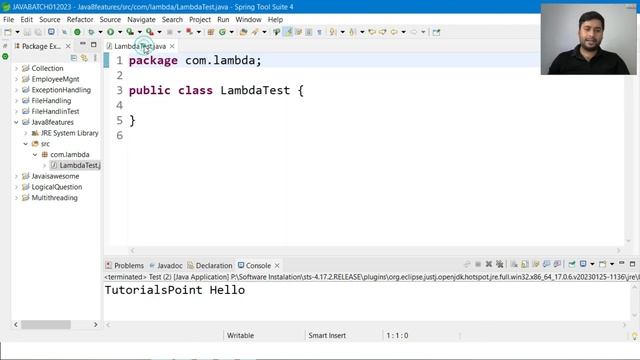This screenshot has height=360, width=640.
Task: Click the green Run toolbar button
Action: point(110,32)
